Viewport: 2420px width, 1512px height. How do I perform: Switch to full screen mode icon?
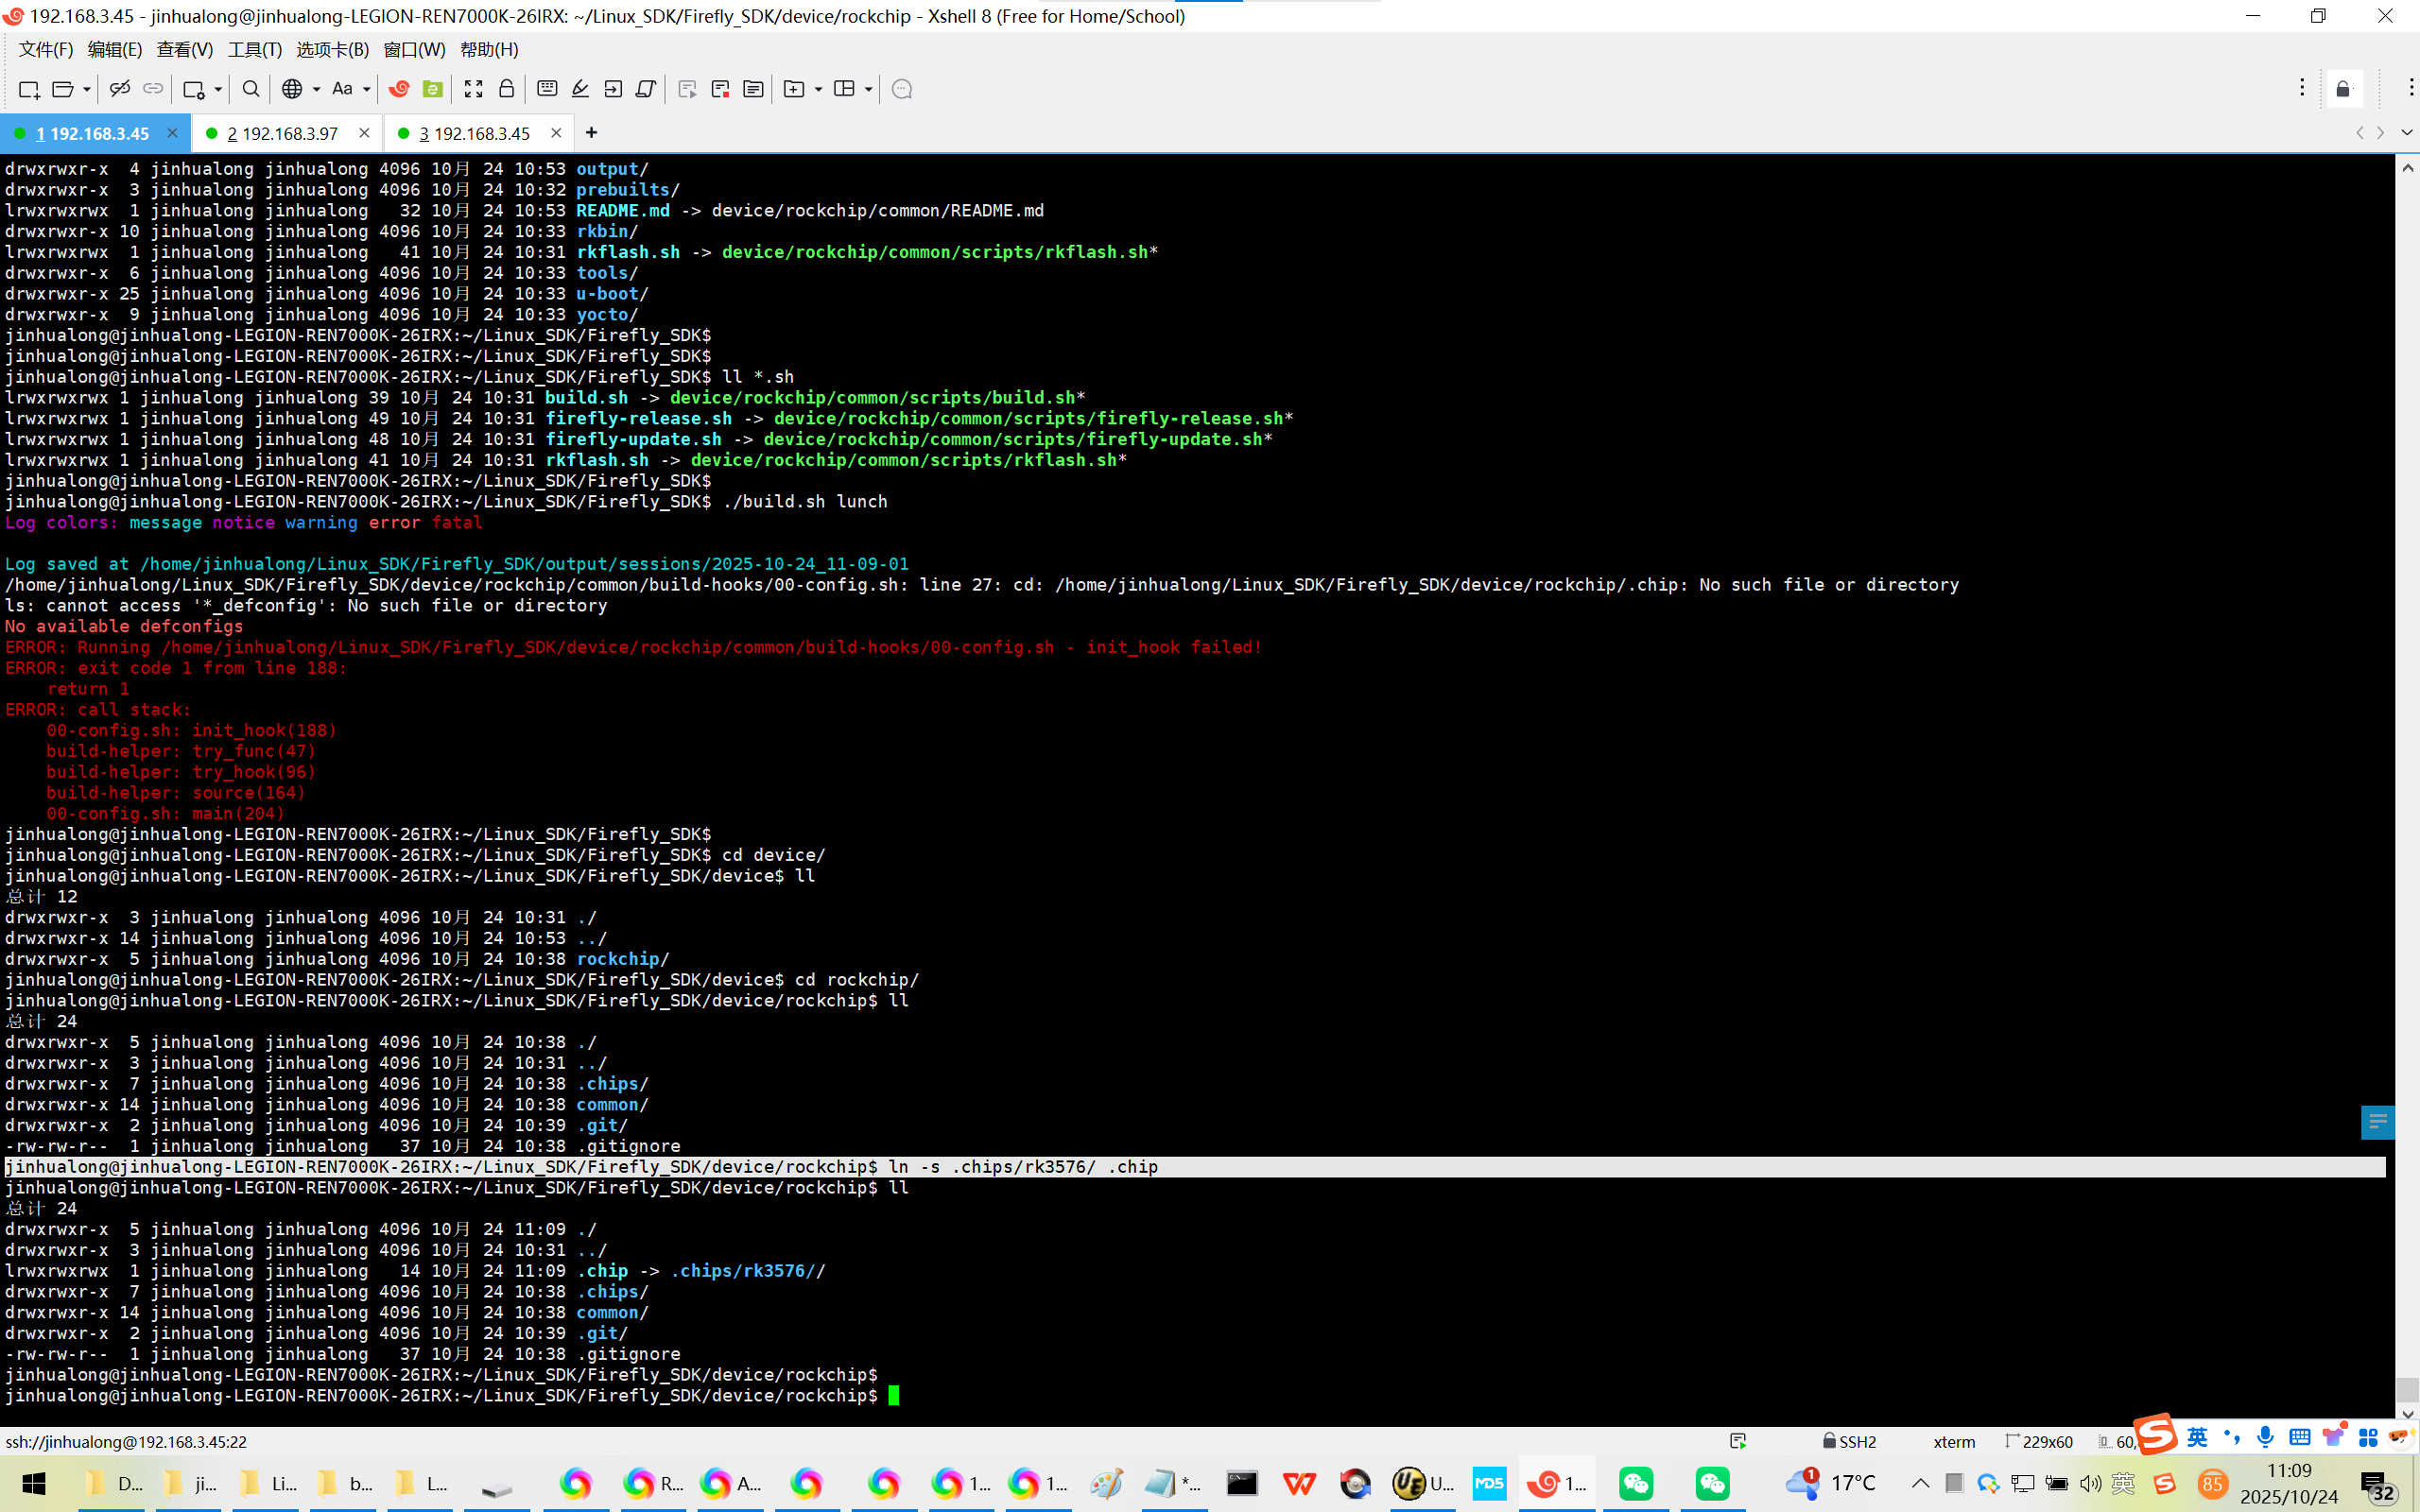click(473, 89)
